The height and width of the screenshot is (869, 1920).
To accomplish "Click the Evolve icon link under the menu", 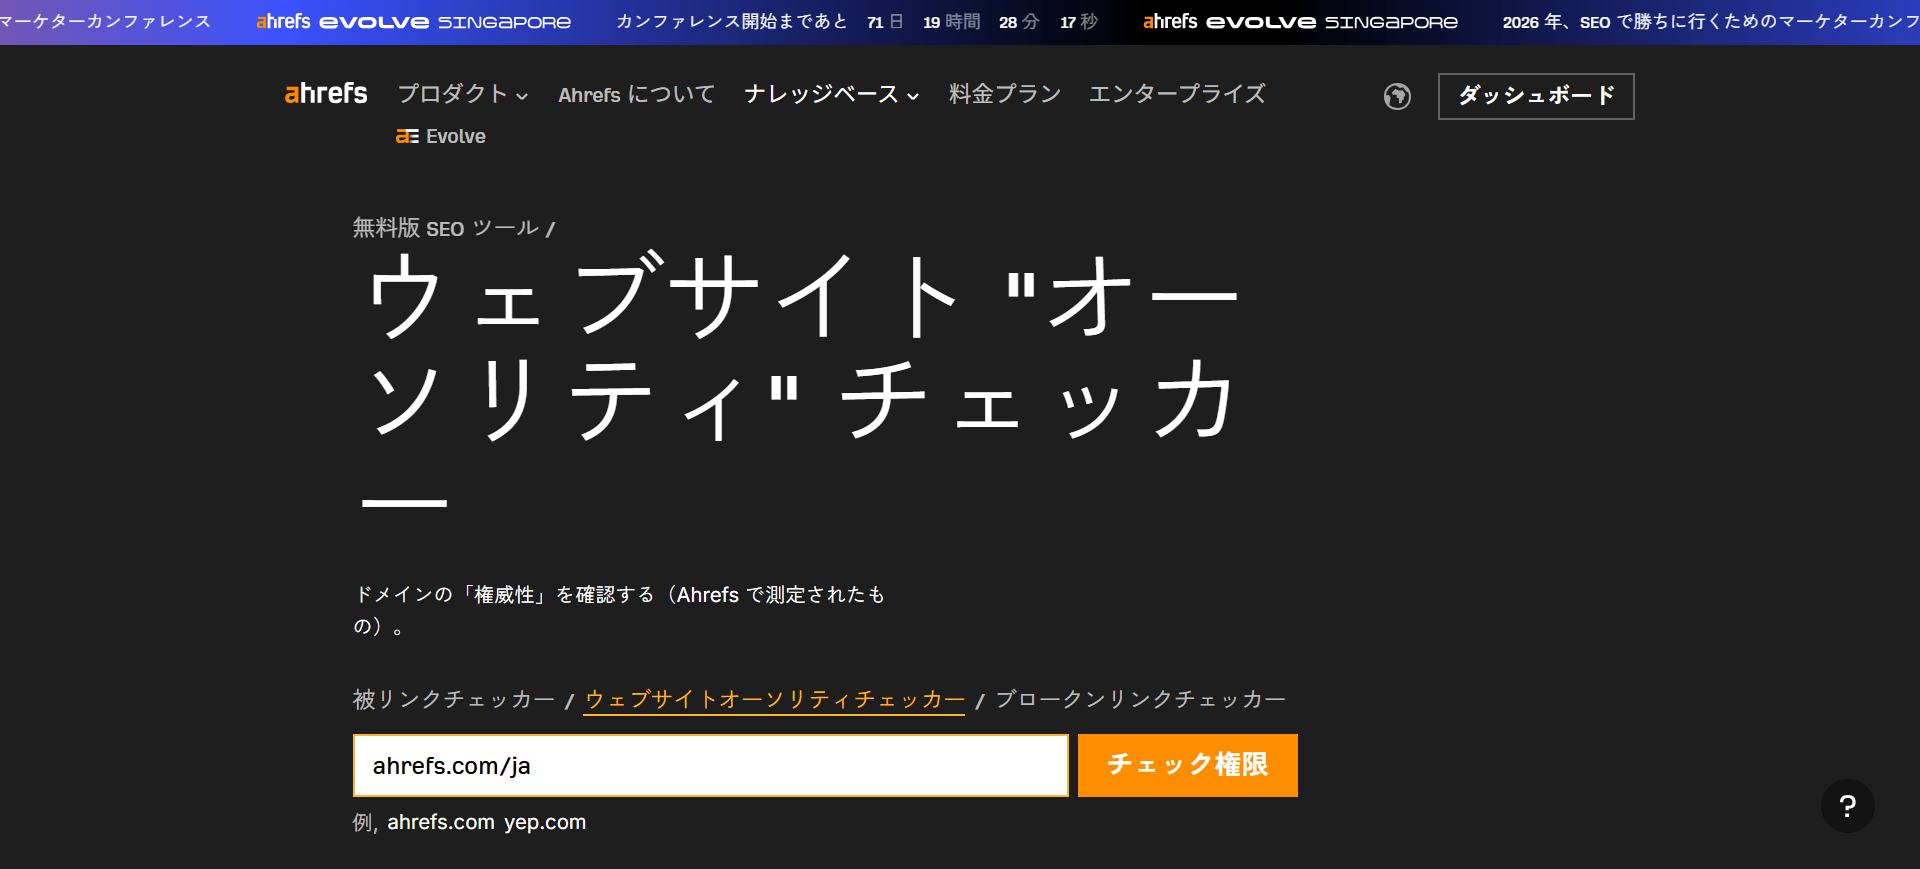I will point(441,136).
